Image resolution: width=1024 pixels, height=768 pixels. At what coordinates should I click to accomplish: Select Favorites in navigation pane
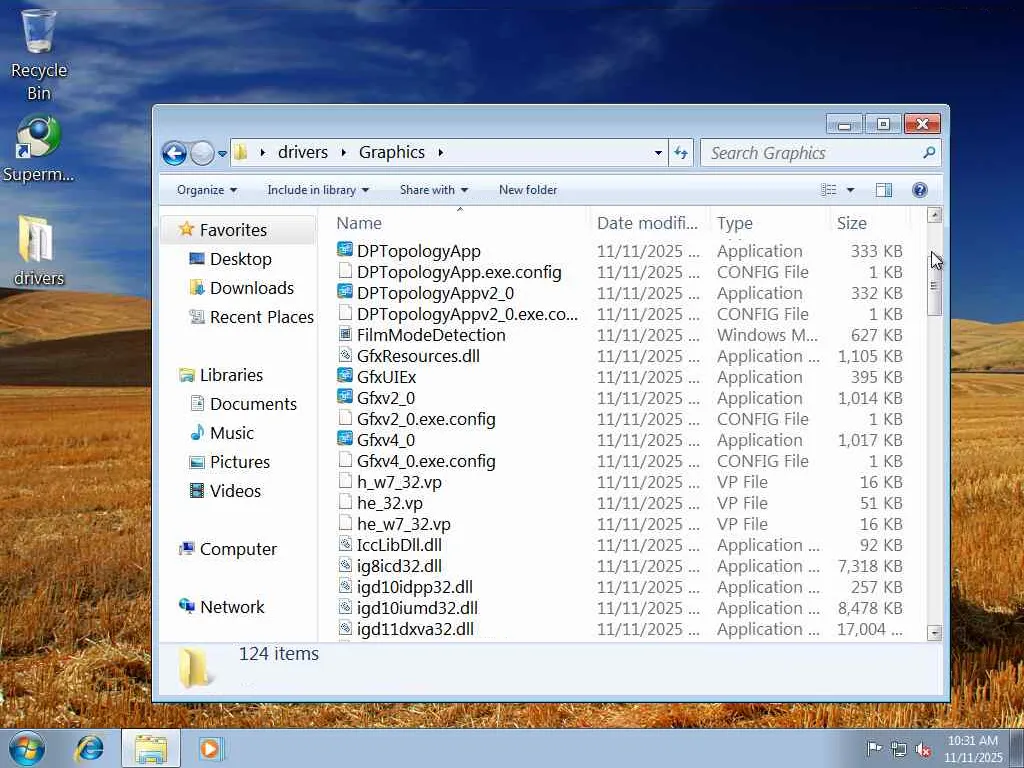pyautogui.click(x=233, y=230)
